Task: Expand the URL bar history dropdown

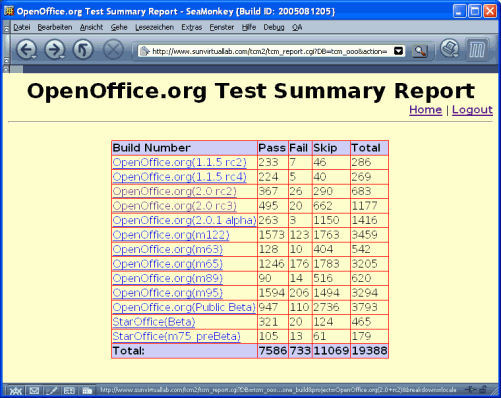Action: click(398, 51)
